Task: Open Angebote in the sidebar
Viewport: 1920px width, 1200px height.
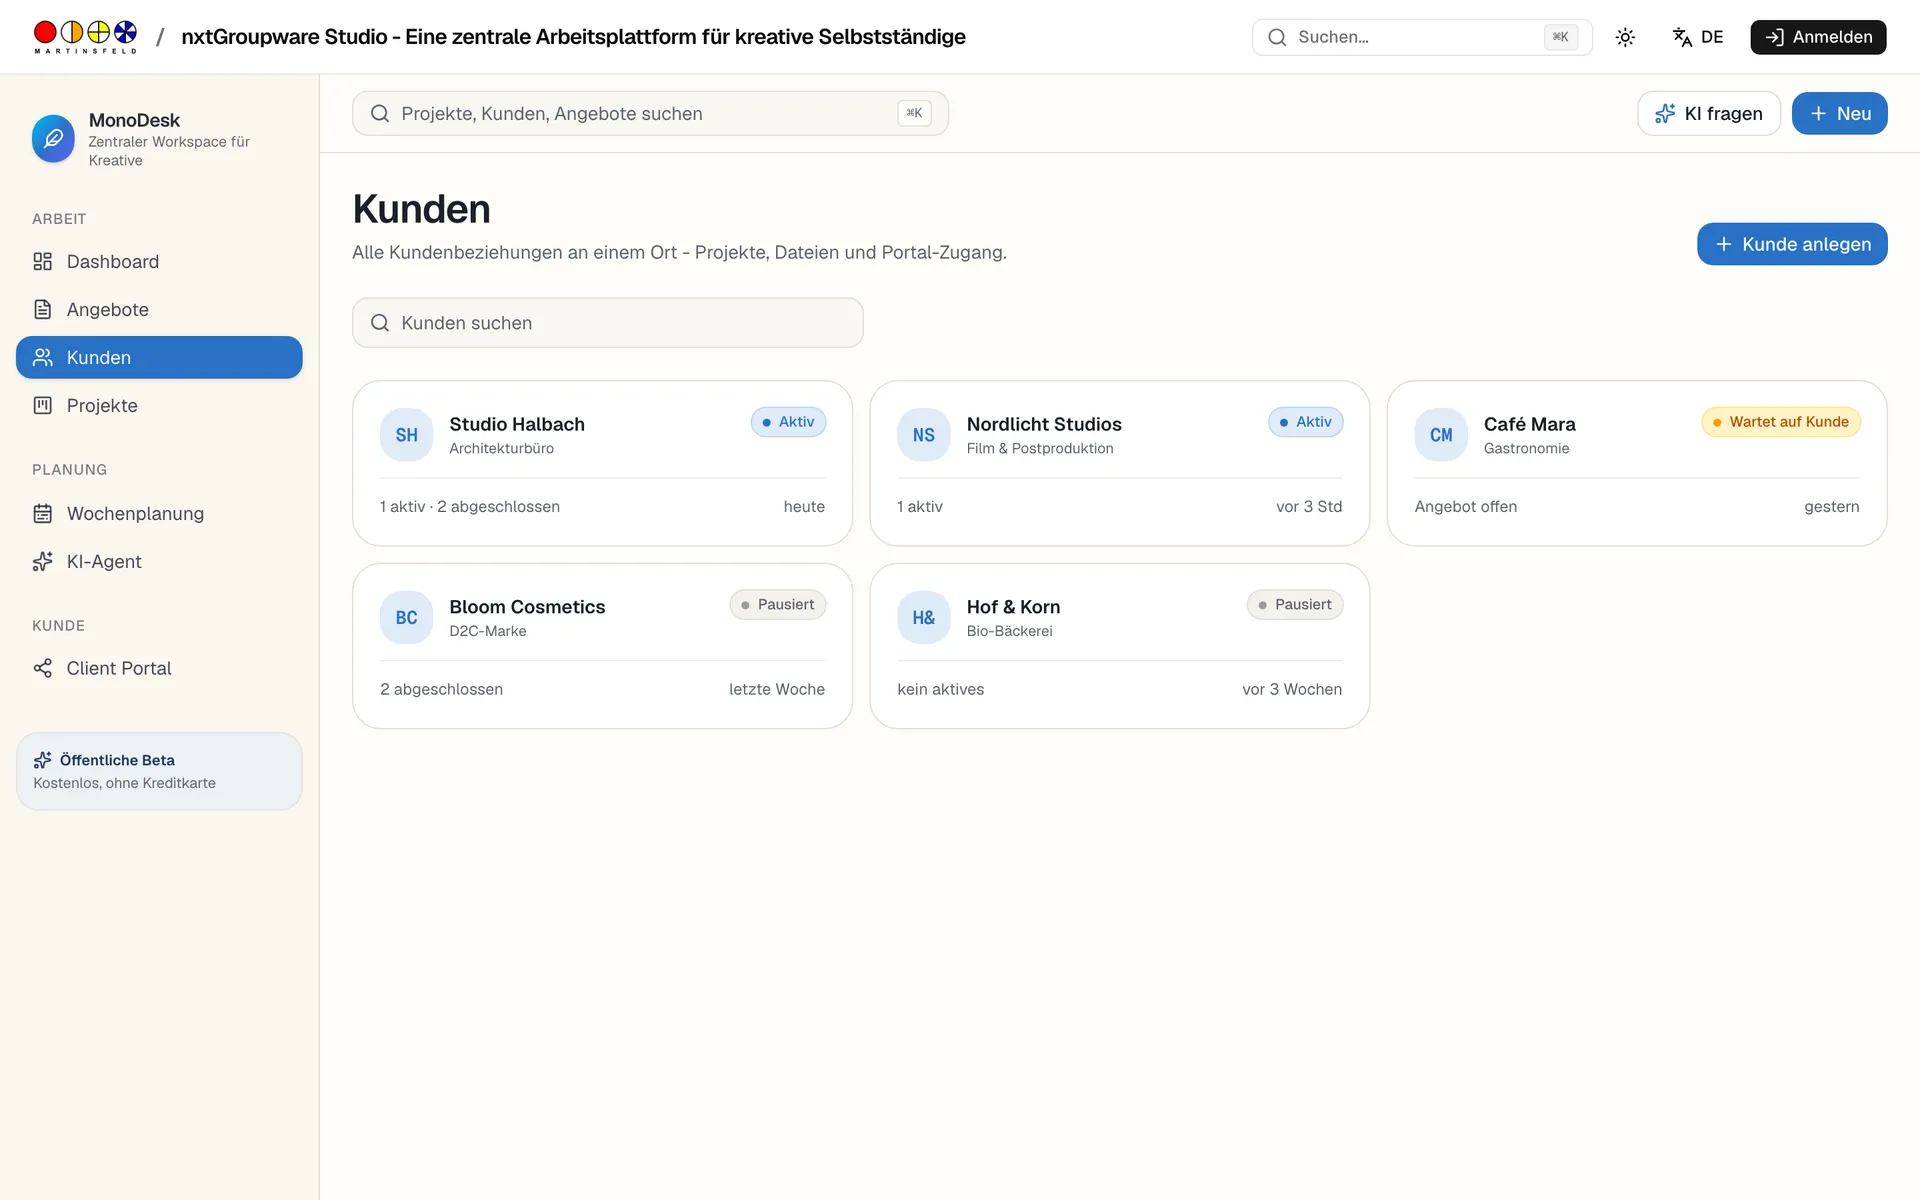Action: click(159, 309)
